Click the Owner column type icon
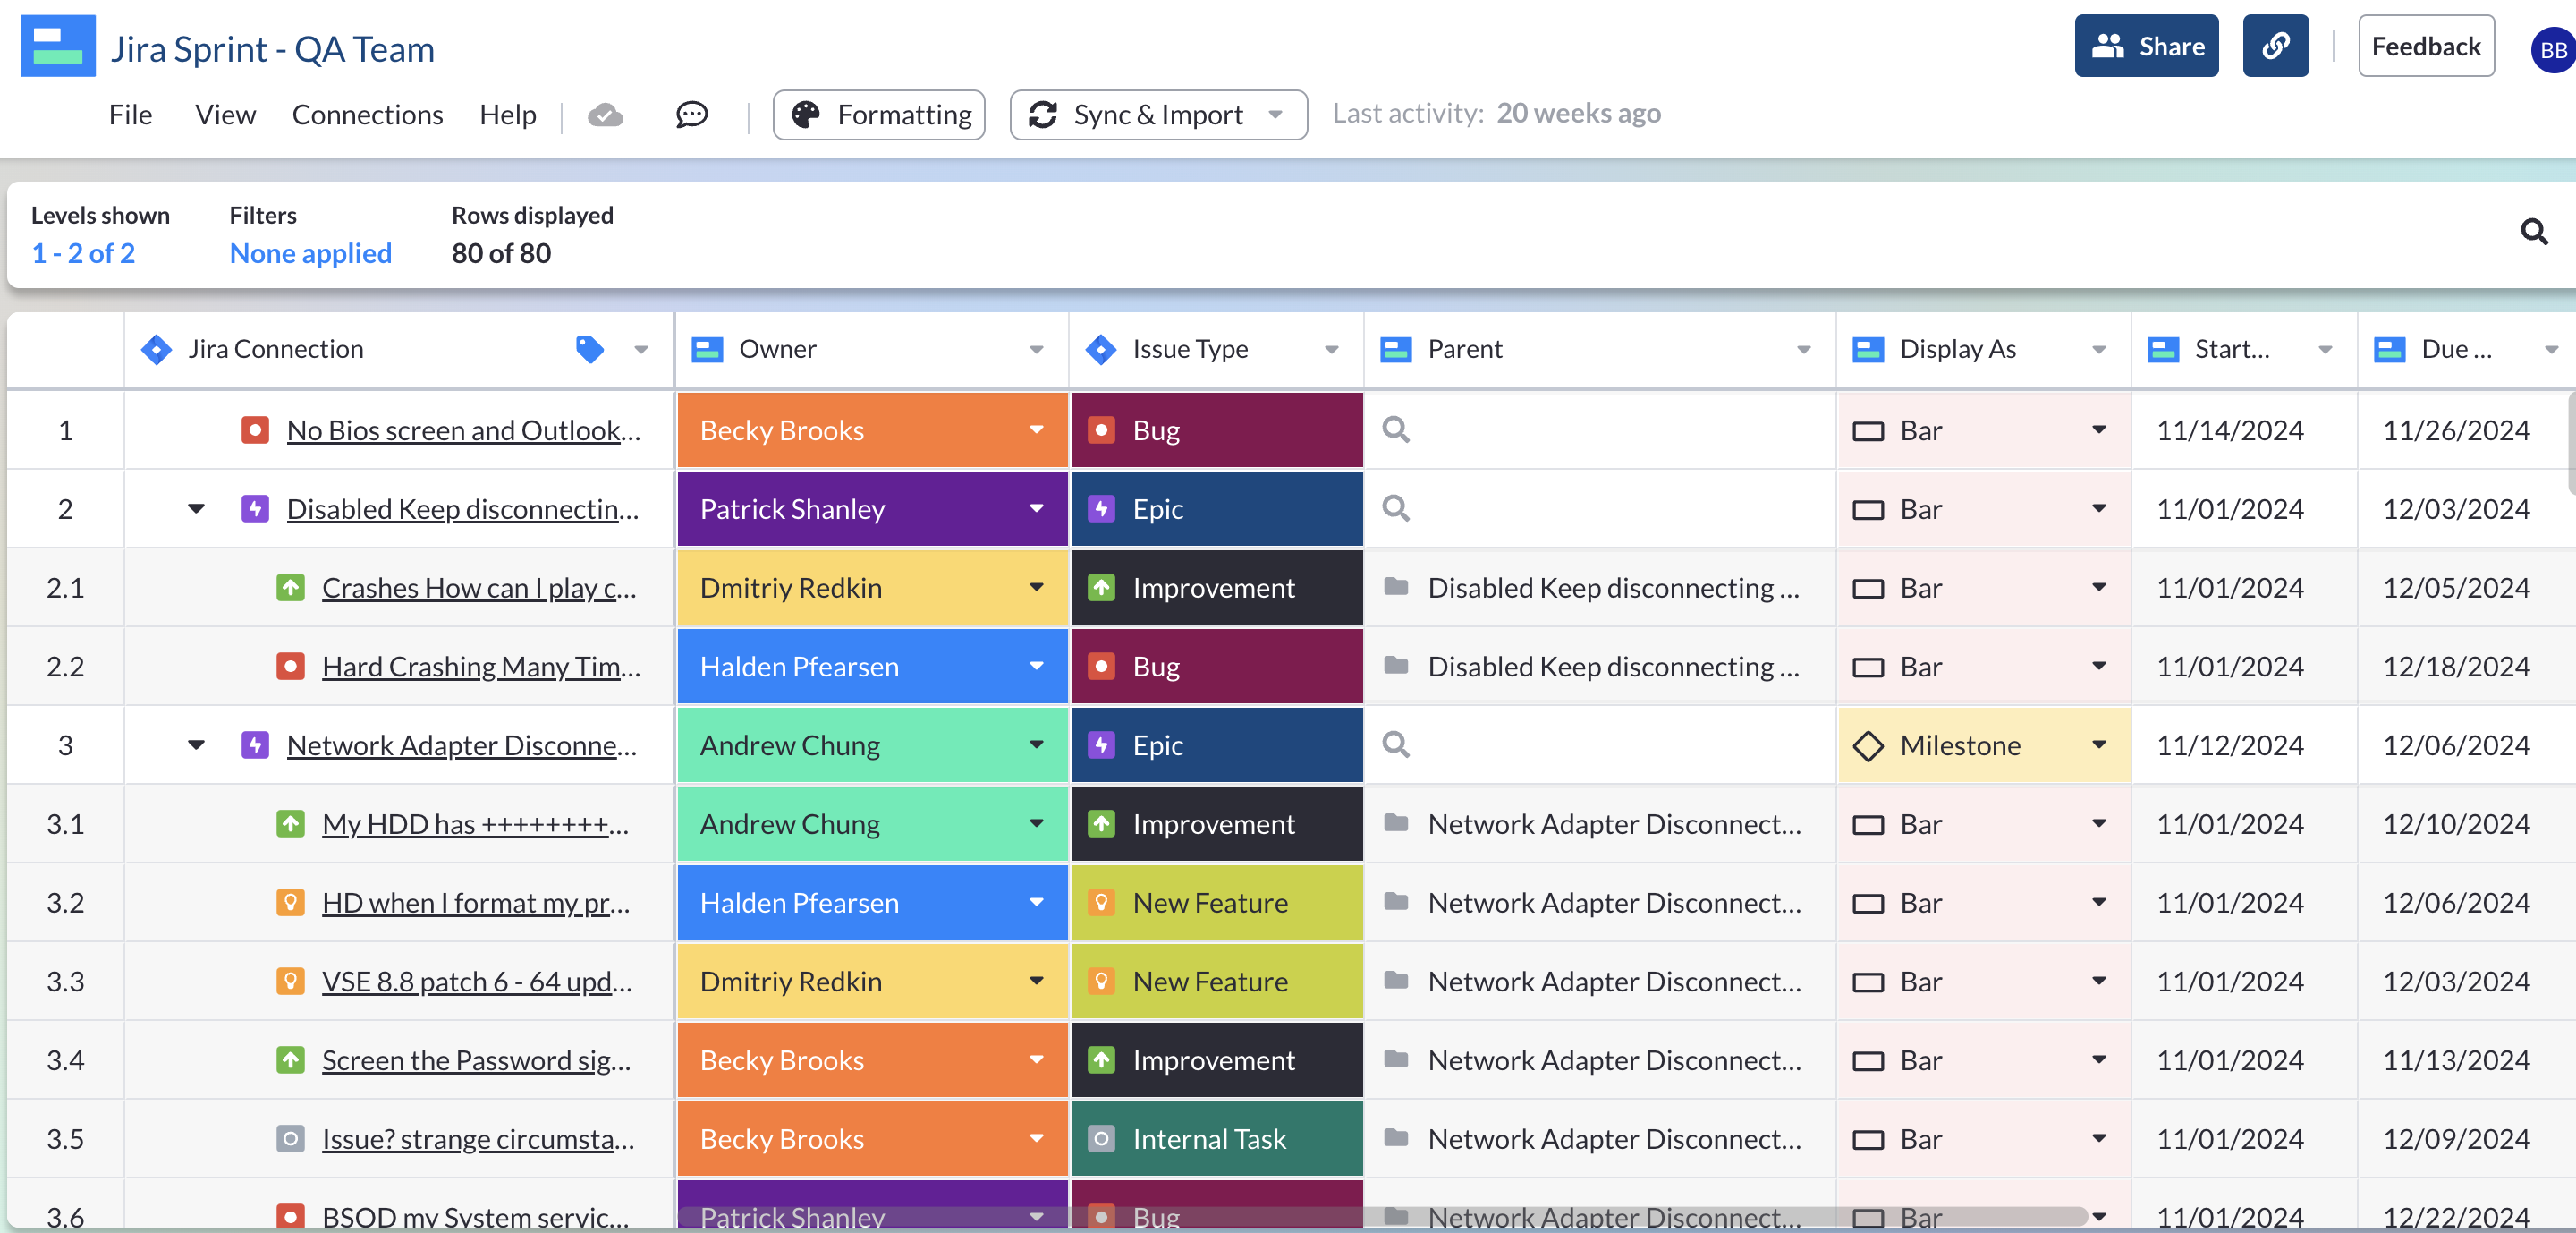Image resolution: width=2576 pixels, height=1233 pixels. [707, 349]
